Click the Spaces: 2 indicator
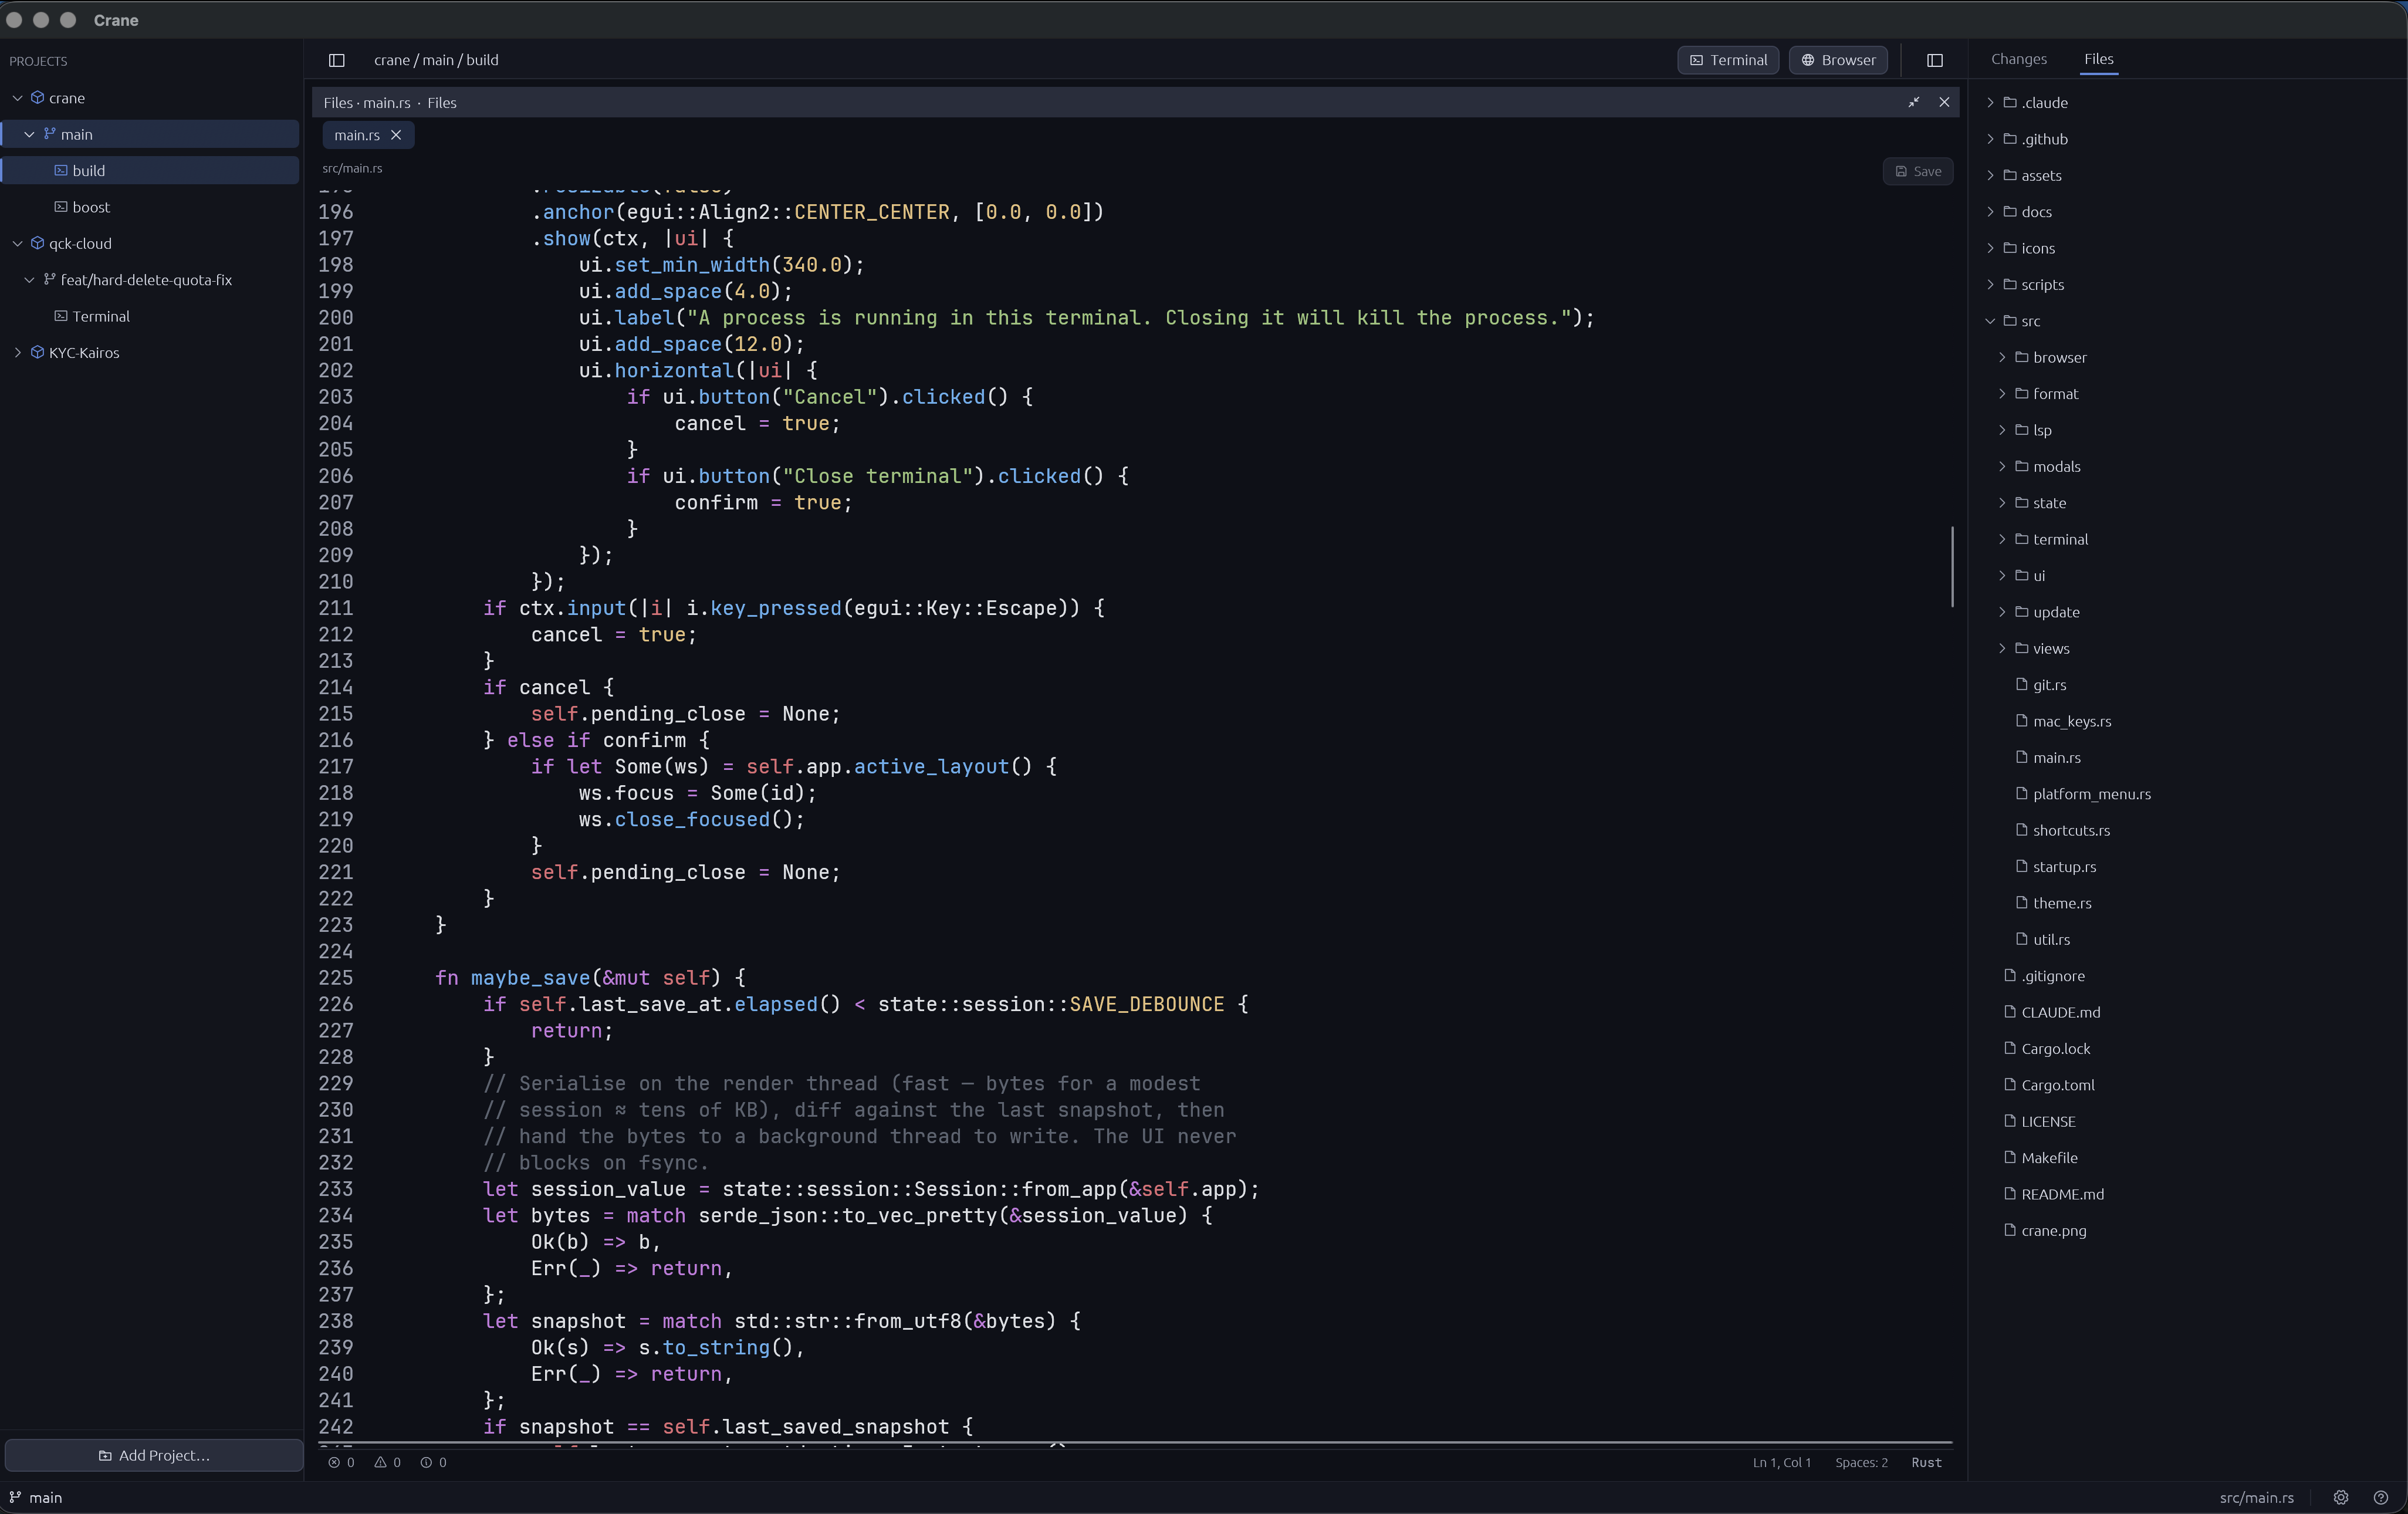 1861,1462
